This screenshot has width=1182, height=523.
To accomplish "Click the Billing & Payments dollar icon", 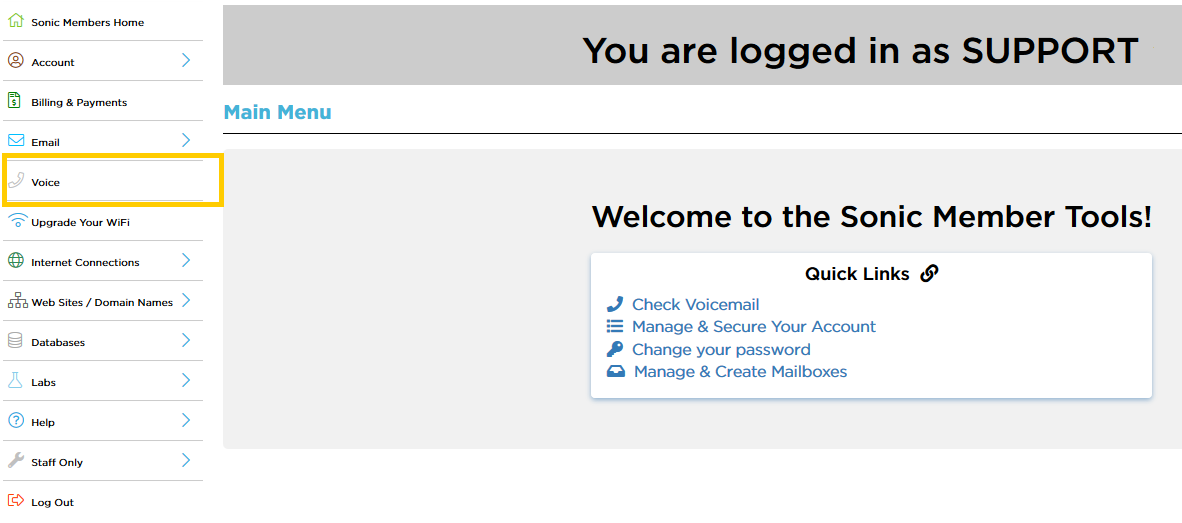I will [x=14, y=101].
